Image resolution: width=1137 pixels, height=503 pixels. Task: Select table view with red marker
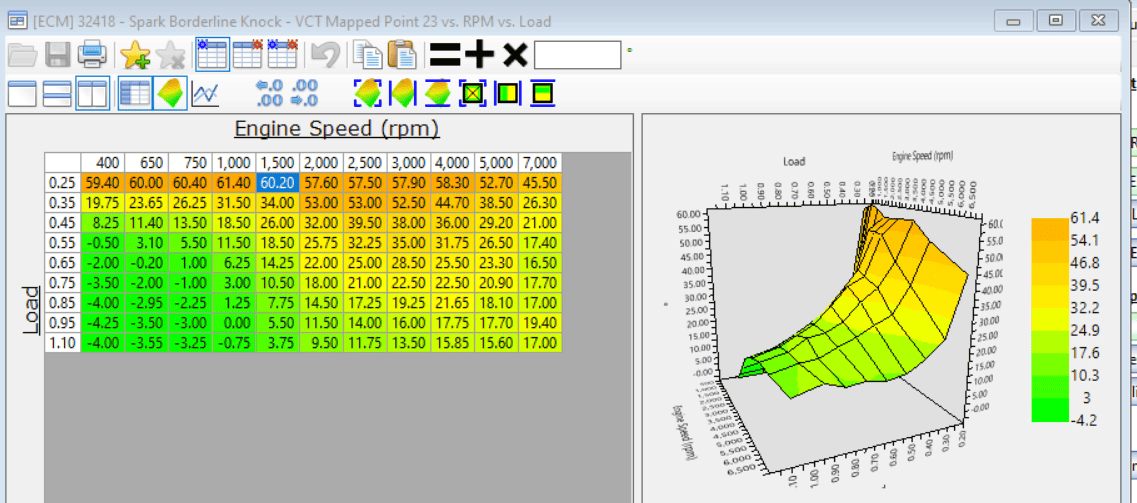(248, 54)
